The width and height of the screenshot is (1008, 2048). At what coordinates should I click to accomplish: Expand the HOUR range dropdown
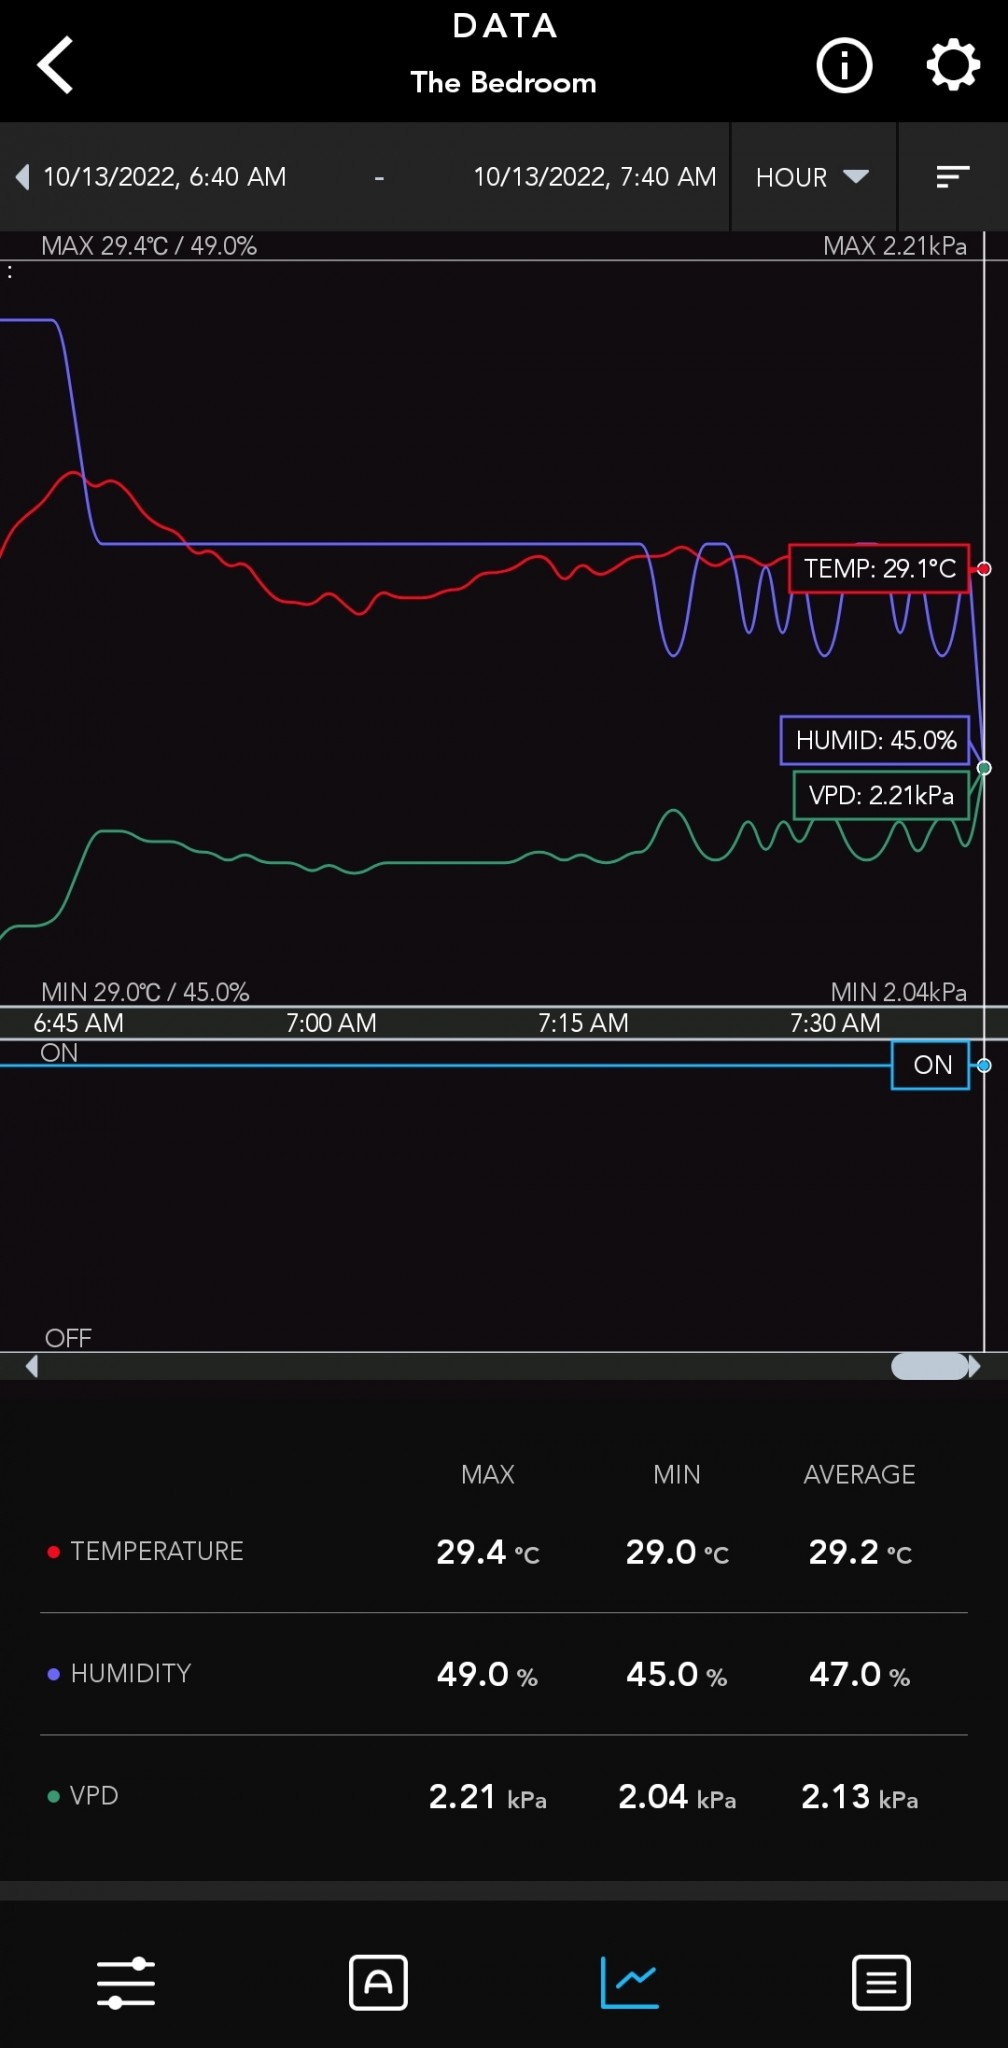point(812,177)
